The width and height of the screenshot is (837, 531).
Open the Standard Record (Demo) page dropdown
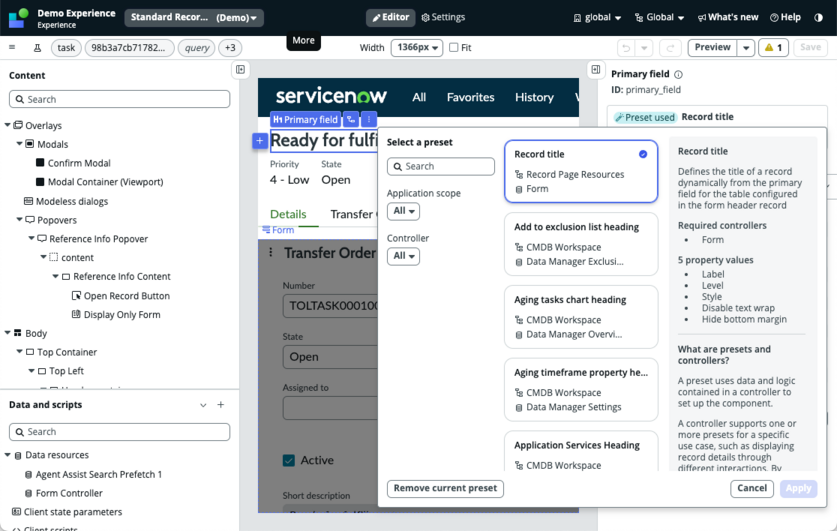click(x=194, y=18)
